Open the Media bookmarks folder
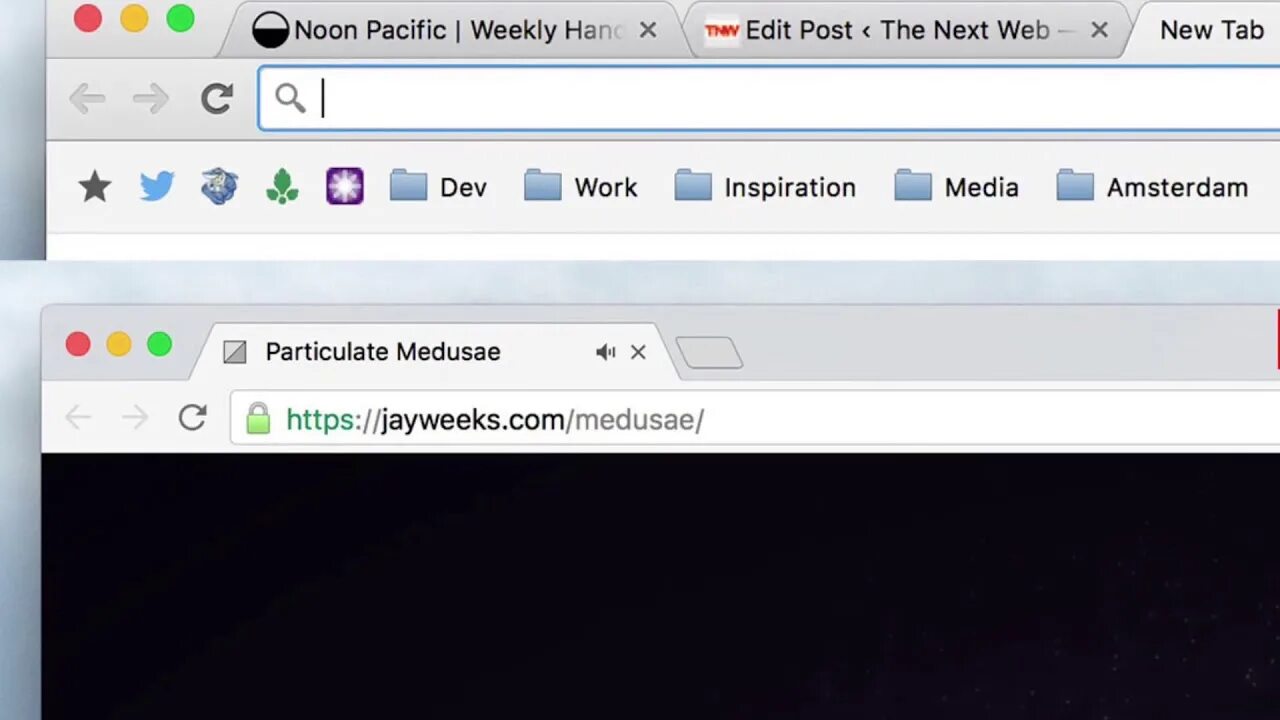This screenshot has height=720, width=1280. [x=956, y=186]
